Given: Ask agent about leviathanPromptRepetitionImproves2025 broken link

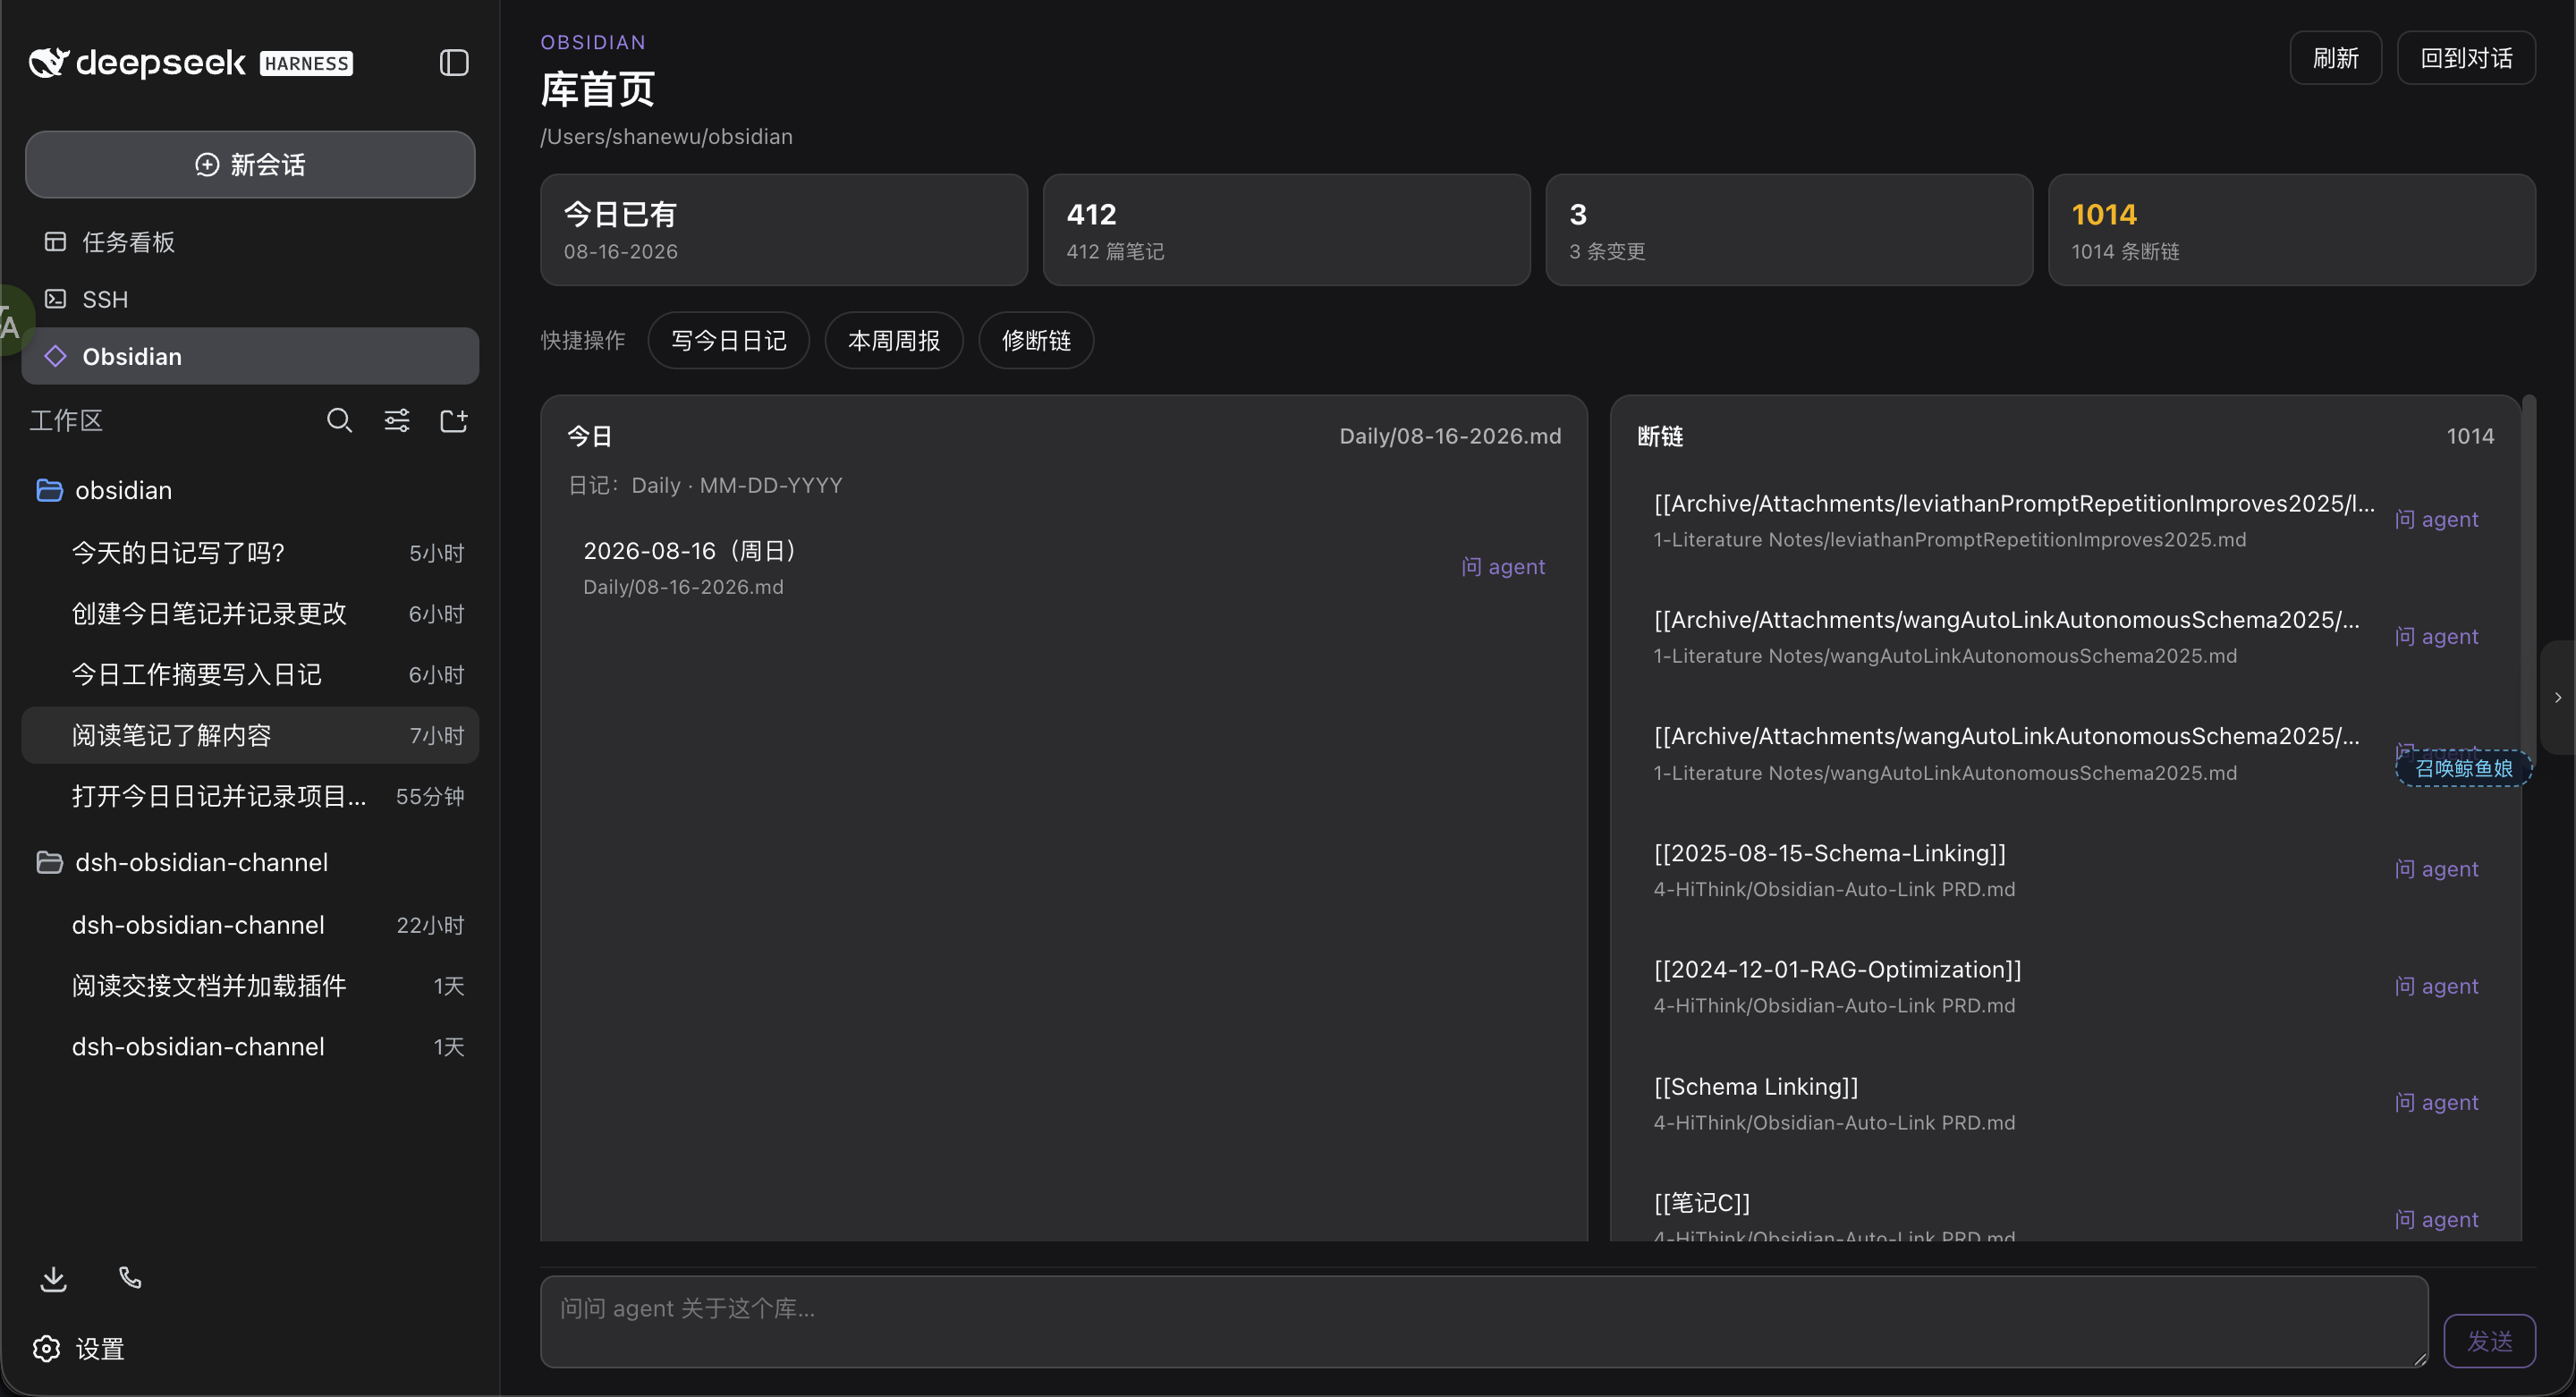Looking at the screenshot, I should [2436, 520].
